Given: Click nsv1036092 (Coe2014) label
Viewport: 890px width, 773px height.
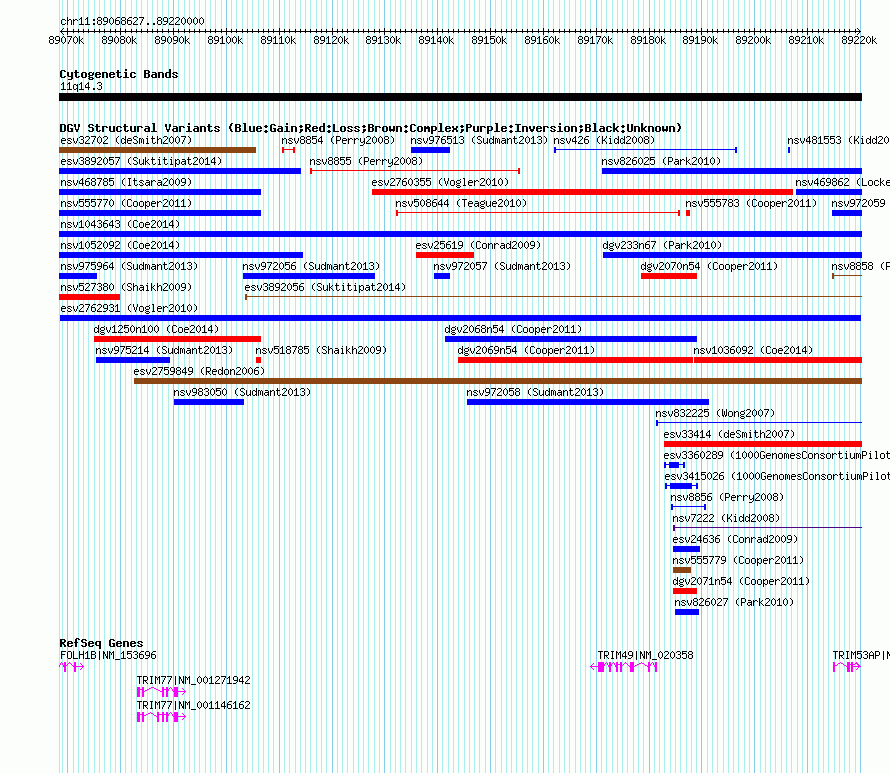Looking at the screenshot, I should click(753, 350).
